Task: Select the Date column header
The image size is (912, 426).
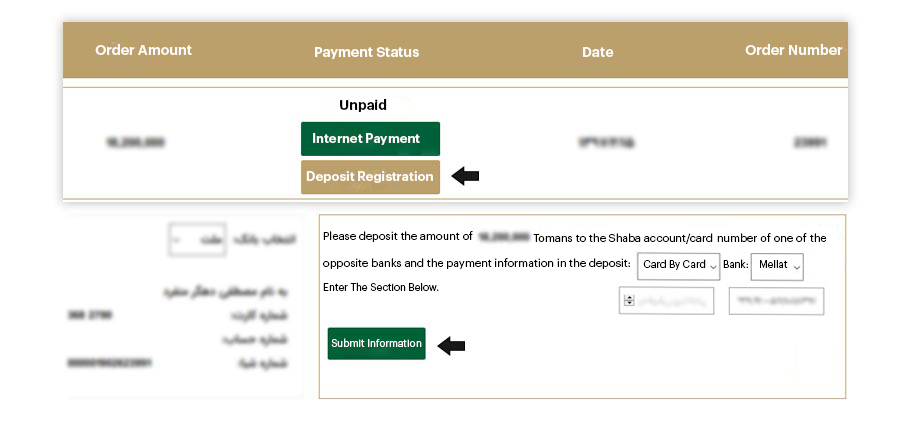Action: click(597, 52)
